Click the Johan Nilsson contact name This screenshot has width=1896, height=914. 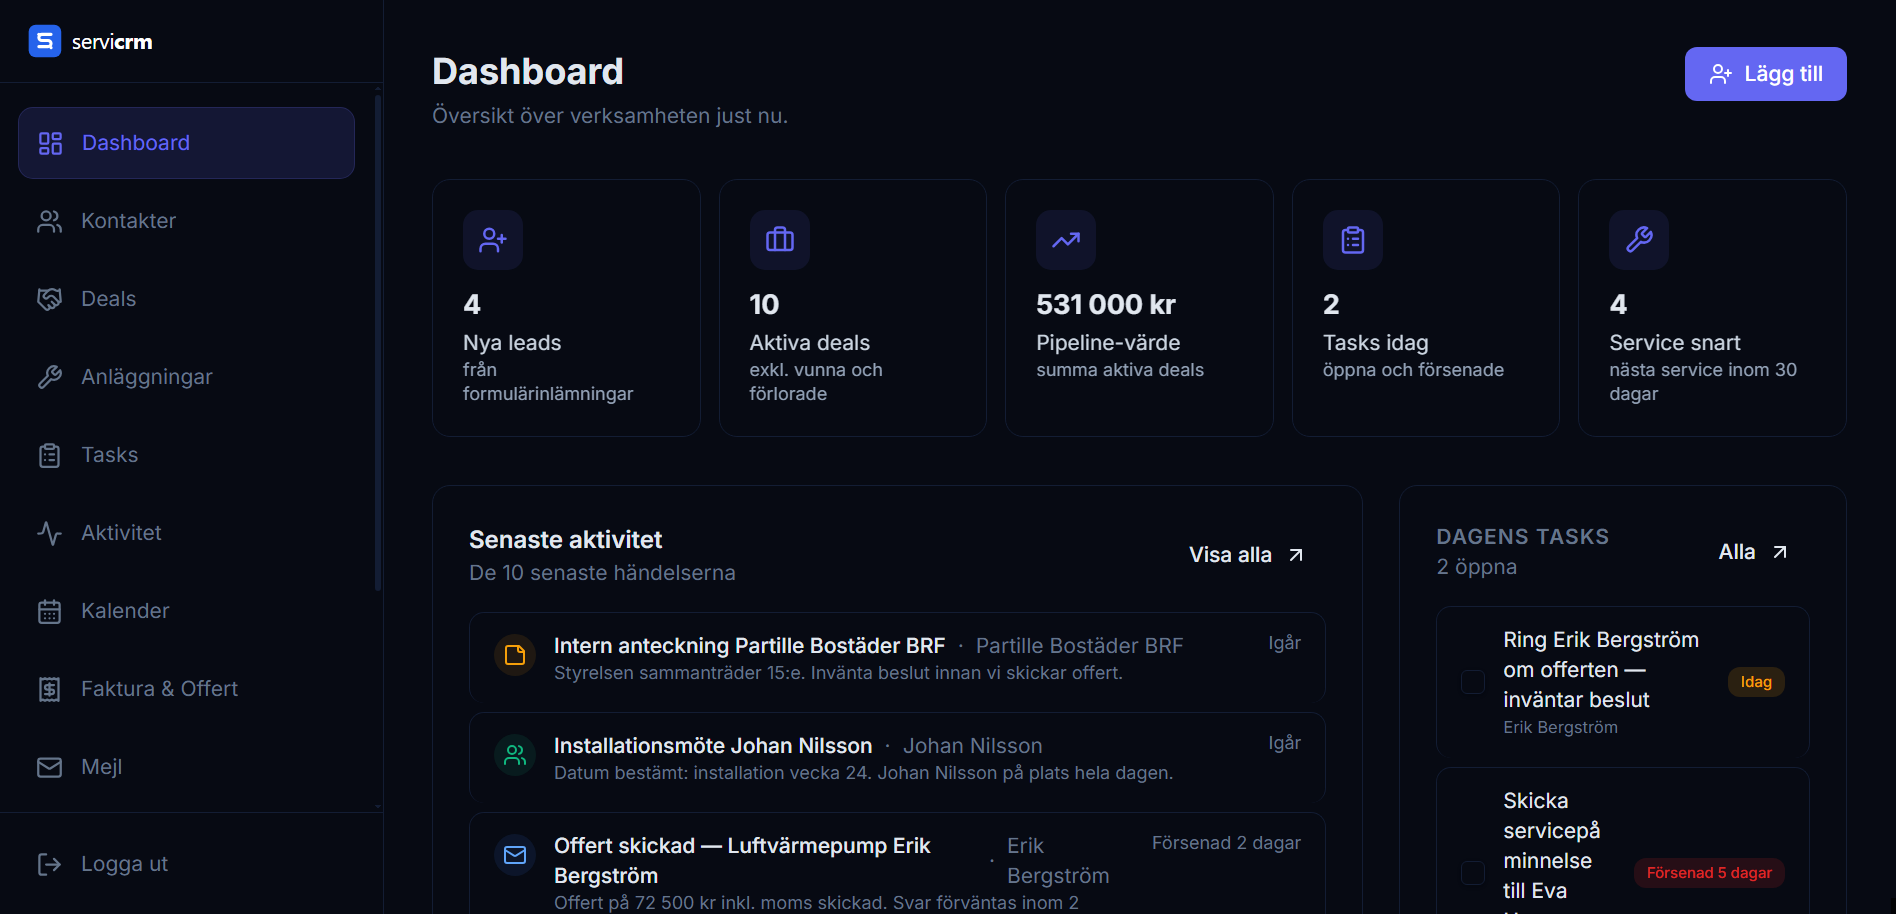point(972,746)
